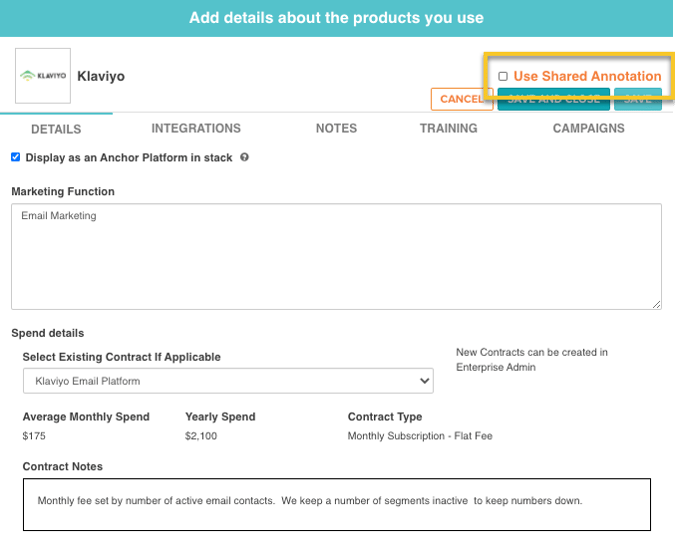This screenshot has height=557, width=675.
Task: Click the Klaviyo product name
Action: (x=101, y=76)
